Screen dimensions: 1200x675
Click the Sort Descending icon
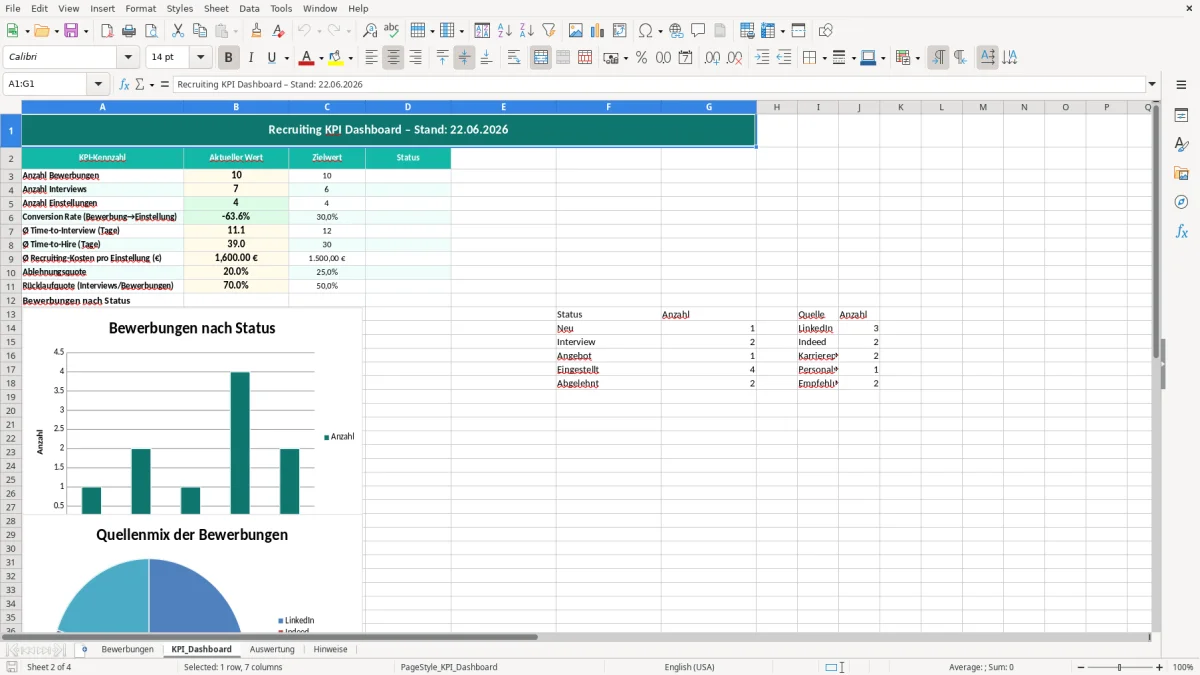pos(527,31)
